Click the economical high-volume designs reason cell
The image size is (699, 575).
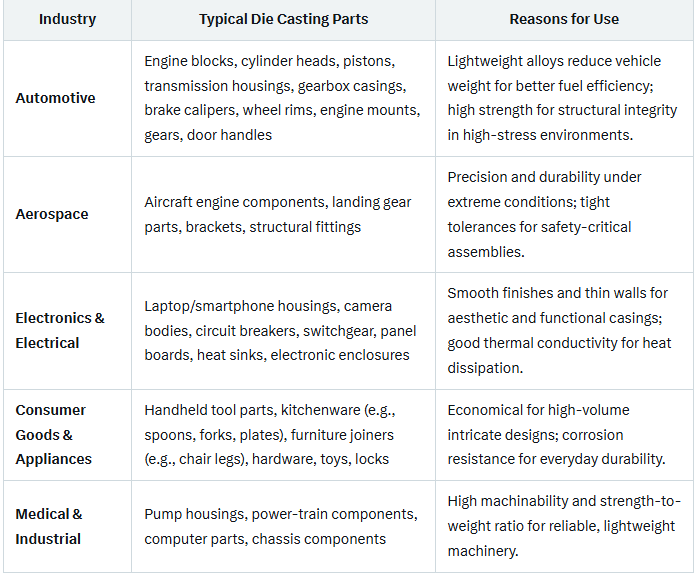pos(556,434)
